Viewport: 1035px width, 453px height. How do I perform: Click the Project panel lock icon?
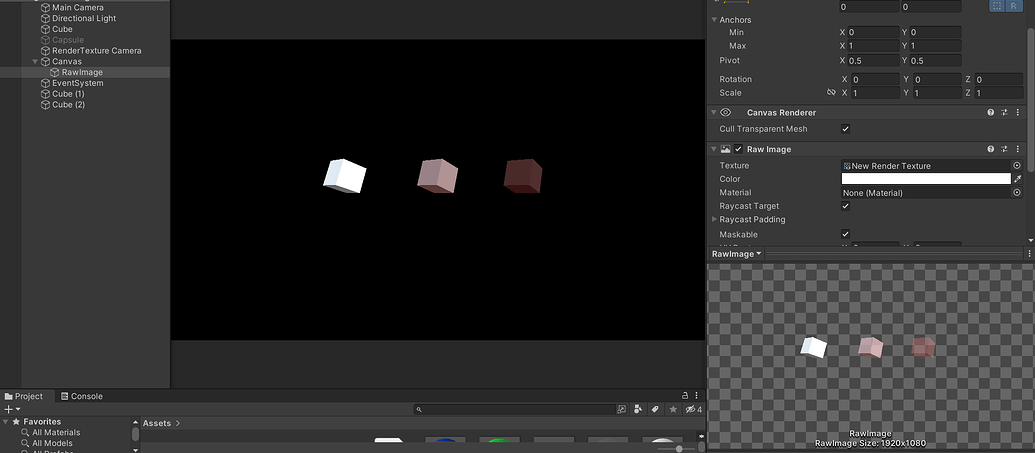coord(685,396)
